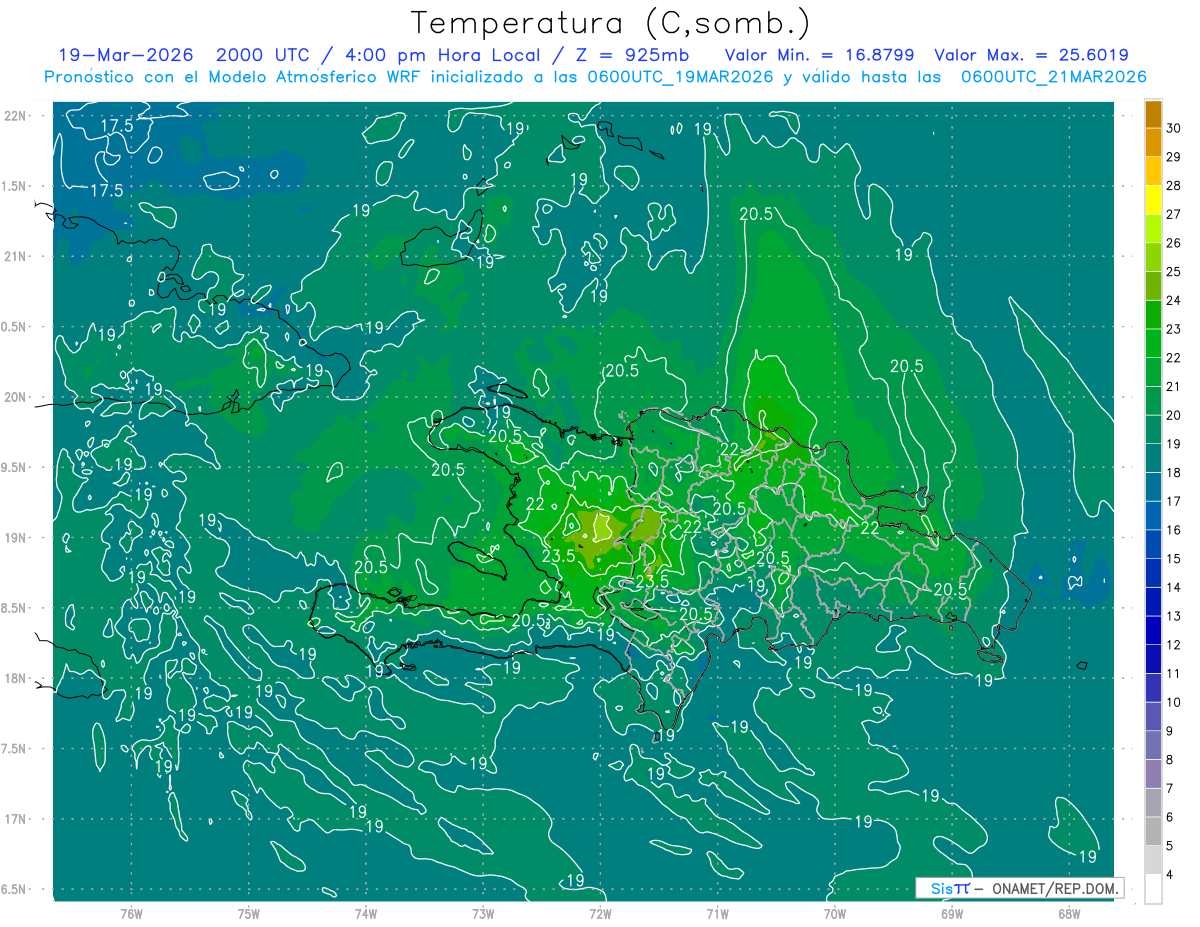
Task: Click the 22N latitude axis label
Action: click(x=16, y=116)
